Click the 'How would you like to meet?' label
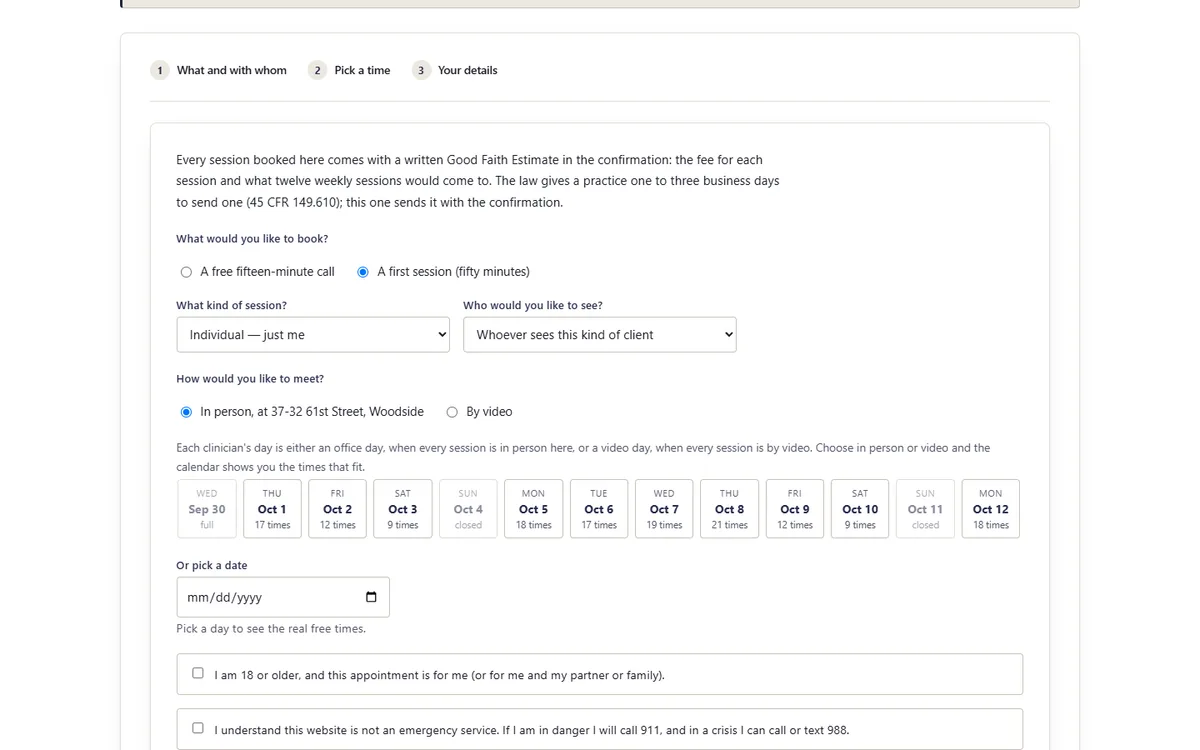Screen dimensions: 1200x750 pyautogui.click(x=250, y=379)
